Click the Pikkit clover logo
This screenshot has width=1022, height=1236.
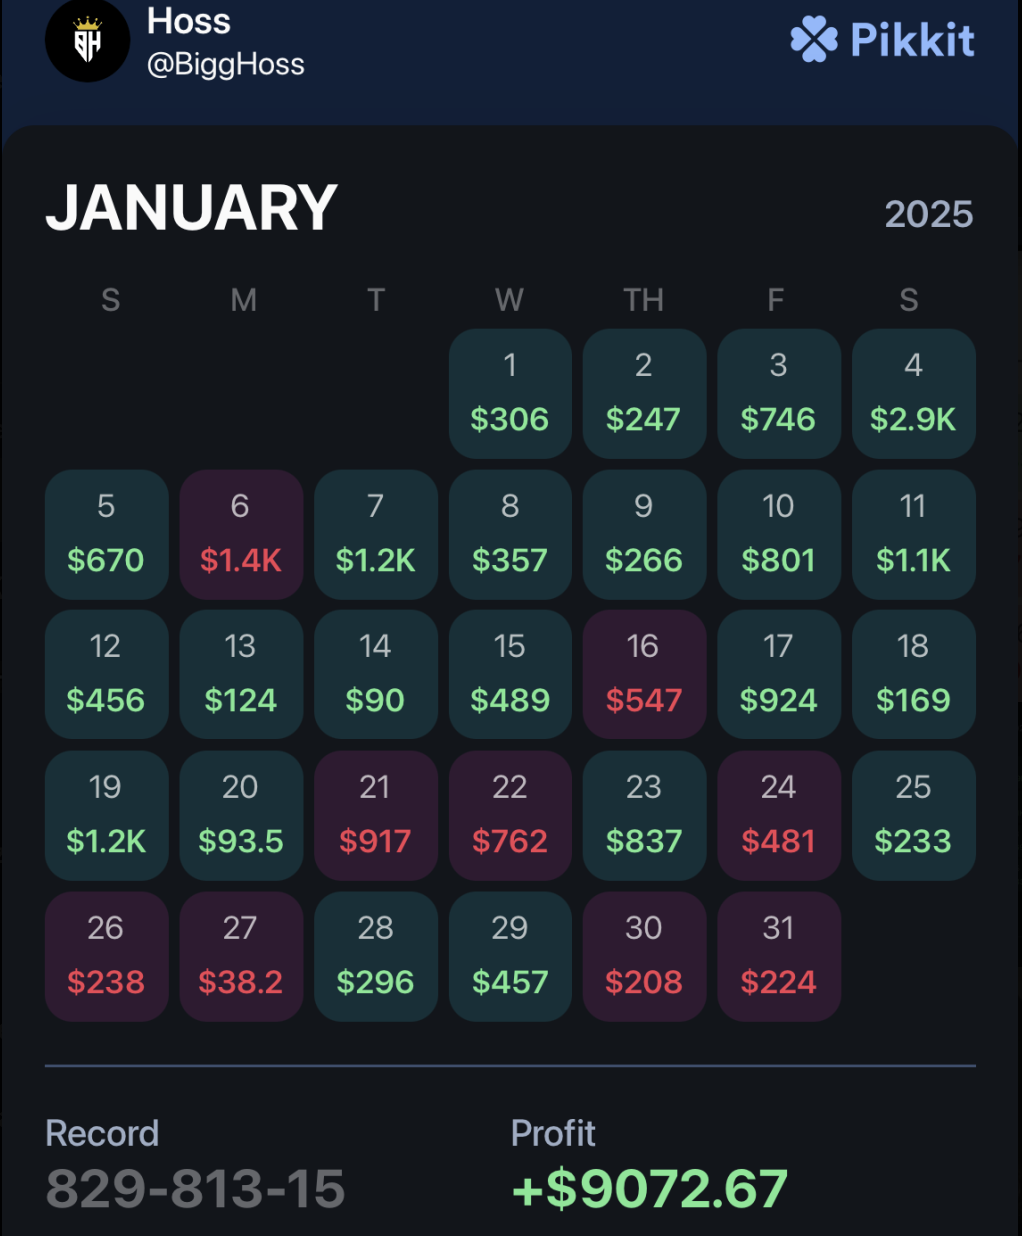point(812,39)
